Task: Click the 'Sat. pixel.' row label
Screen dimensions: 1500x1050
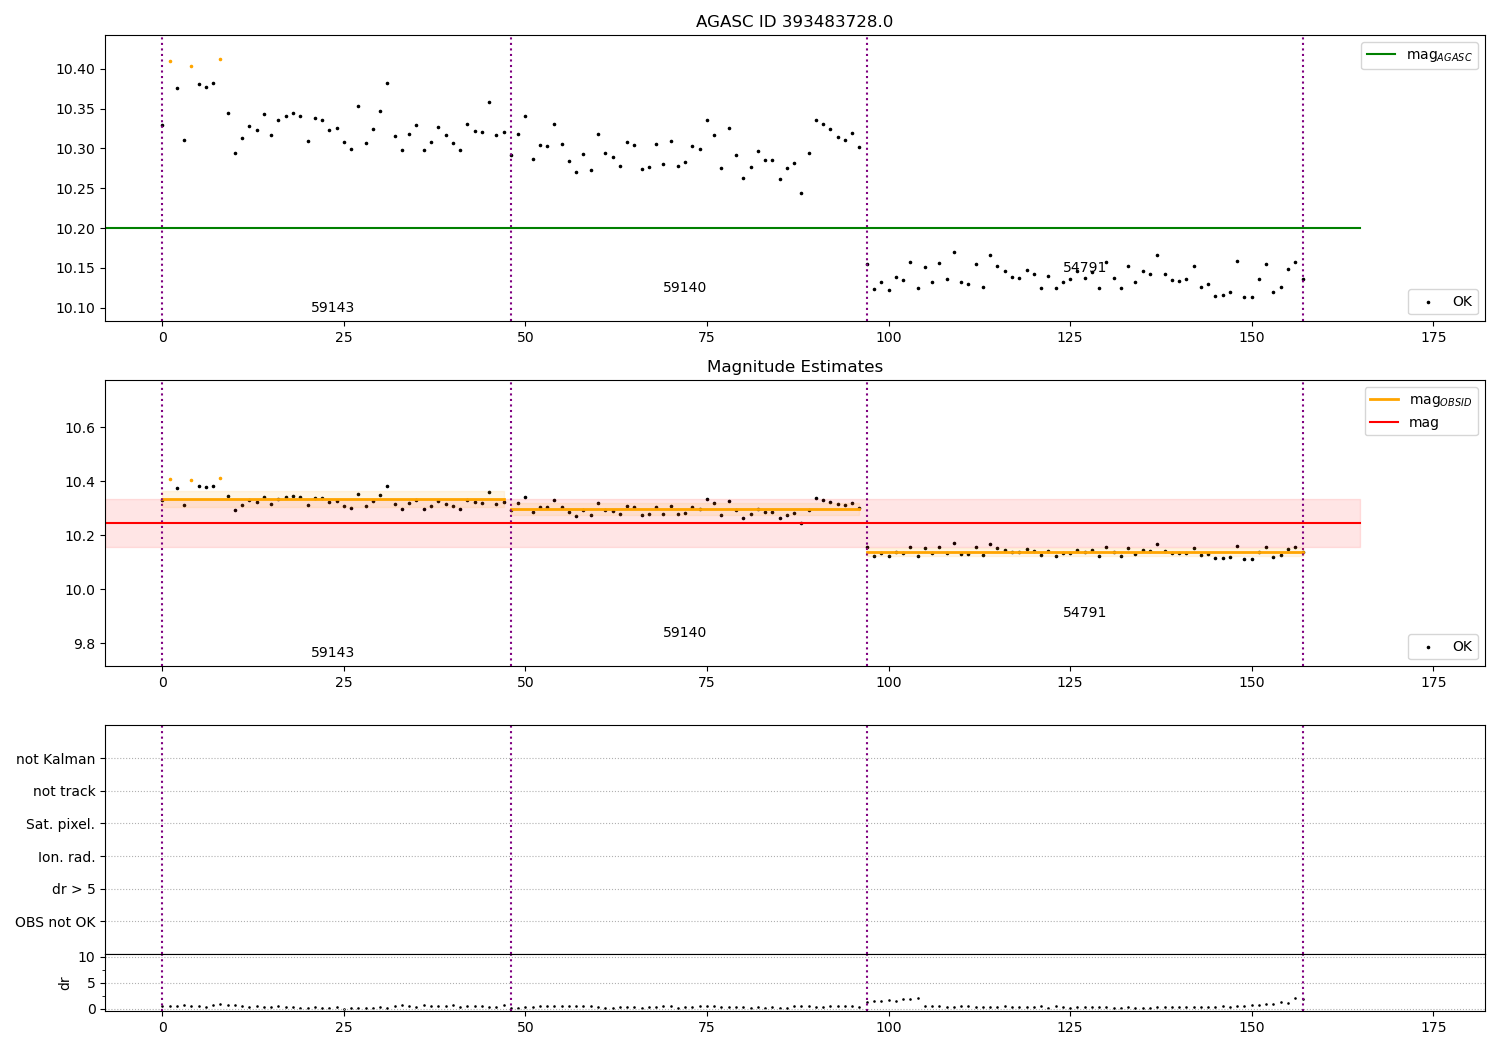Action: (x=61, y=824)
